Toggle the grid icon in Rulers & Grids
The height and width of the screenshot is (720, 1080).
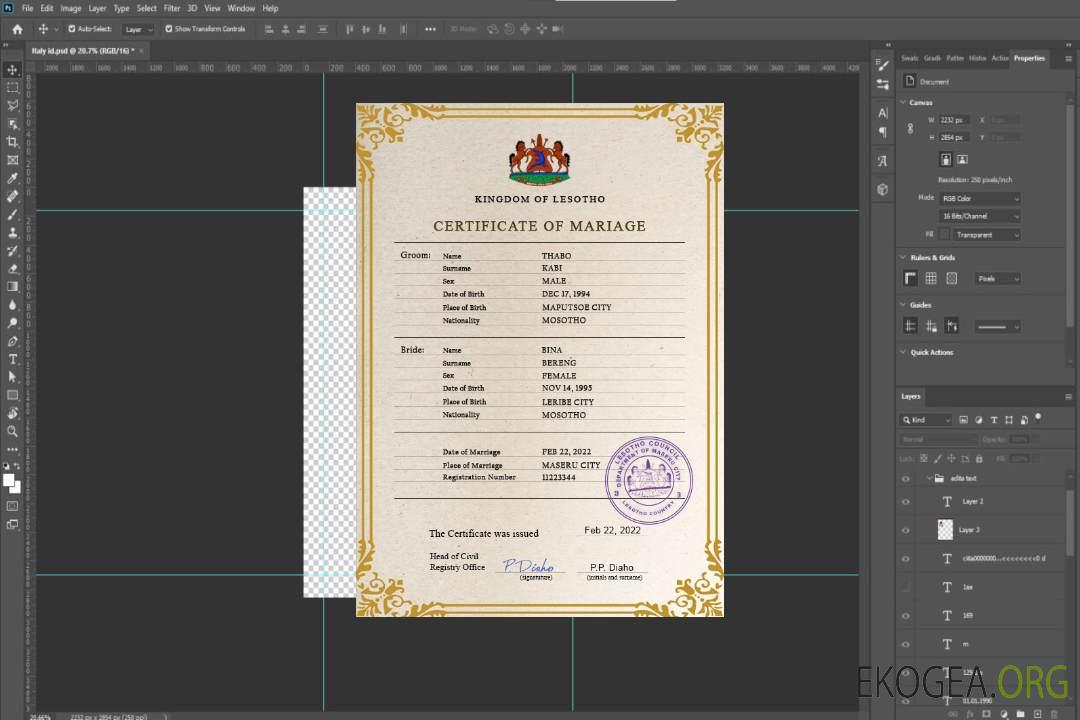tap(931, 278)
